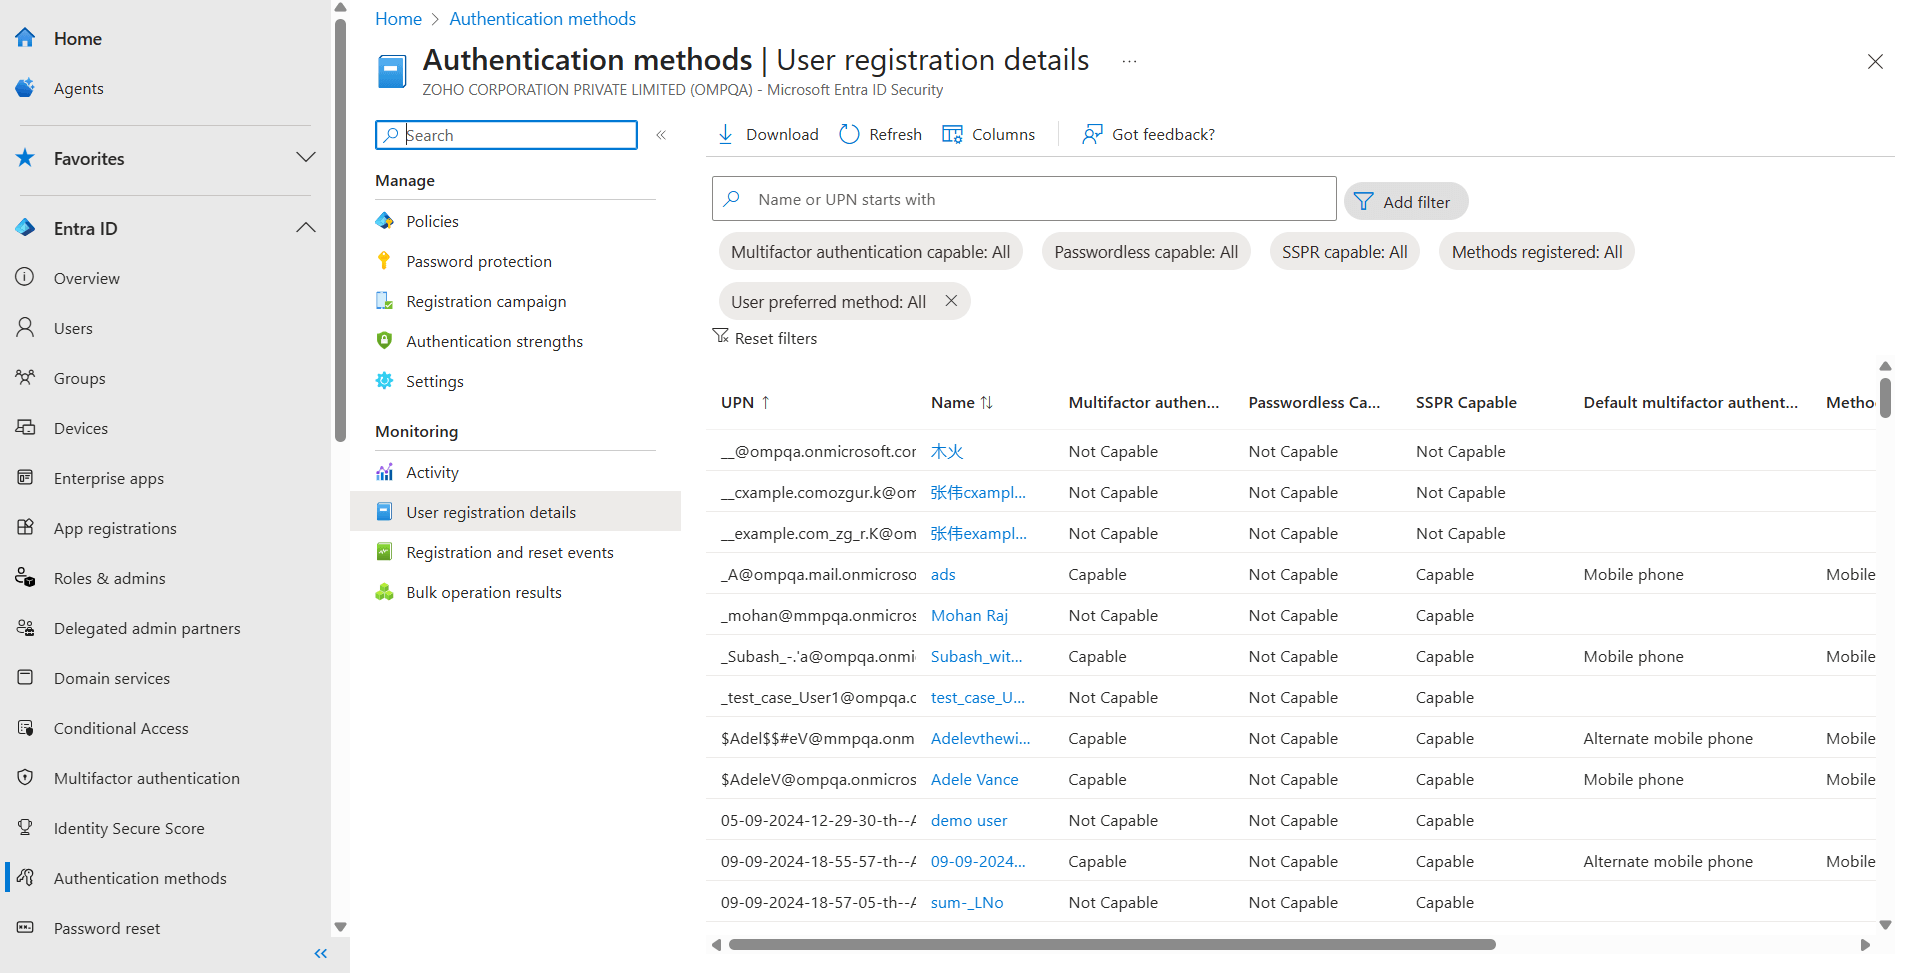This screenshot has height=973, width=1917.
Task: Open the Methods registered filter dropdown
Action: [x=1536, y=252]
